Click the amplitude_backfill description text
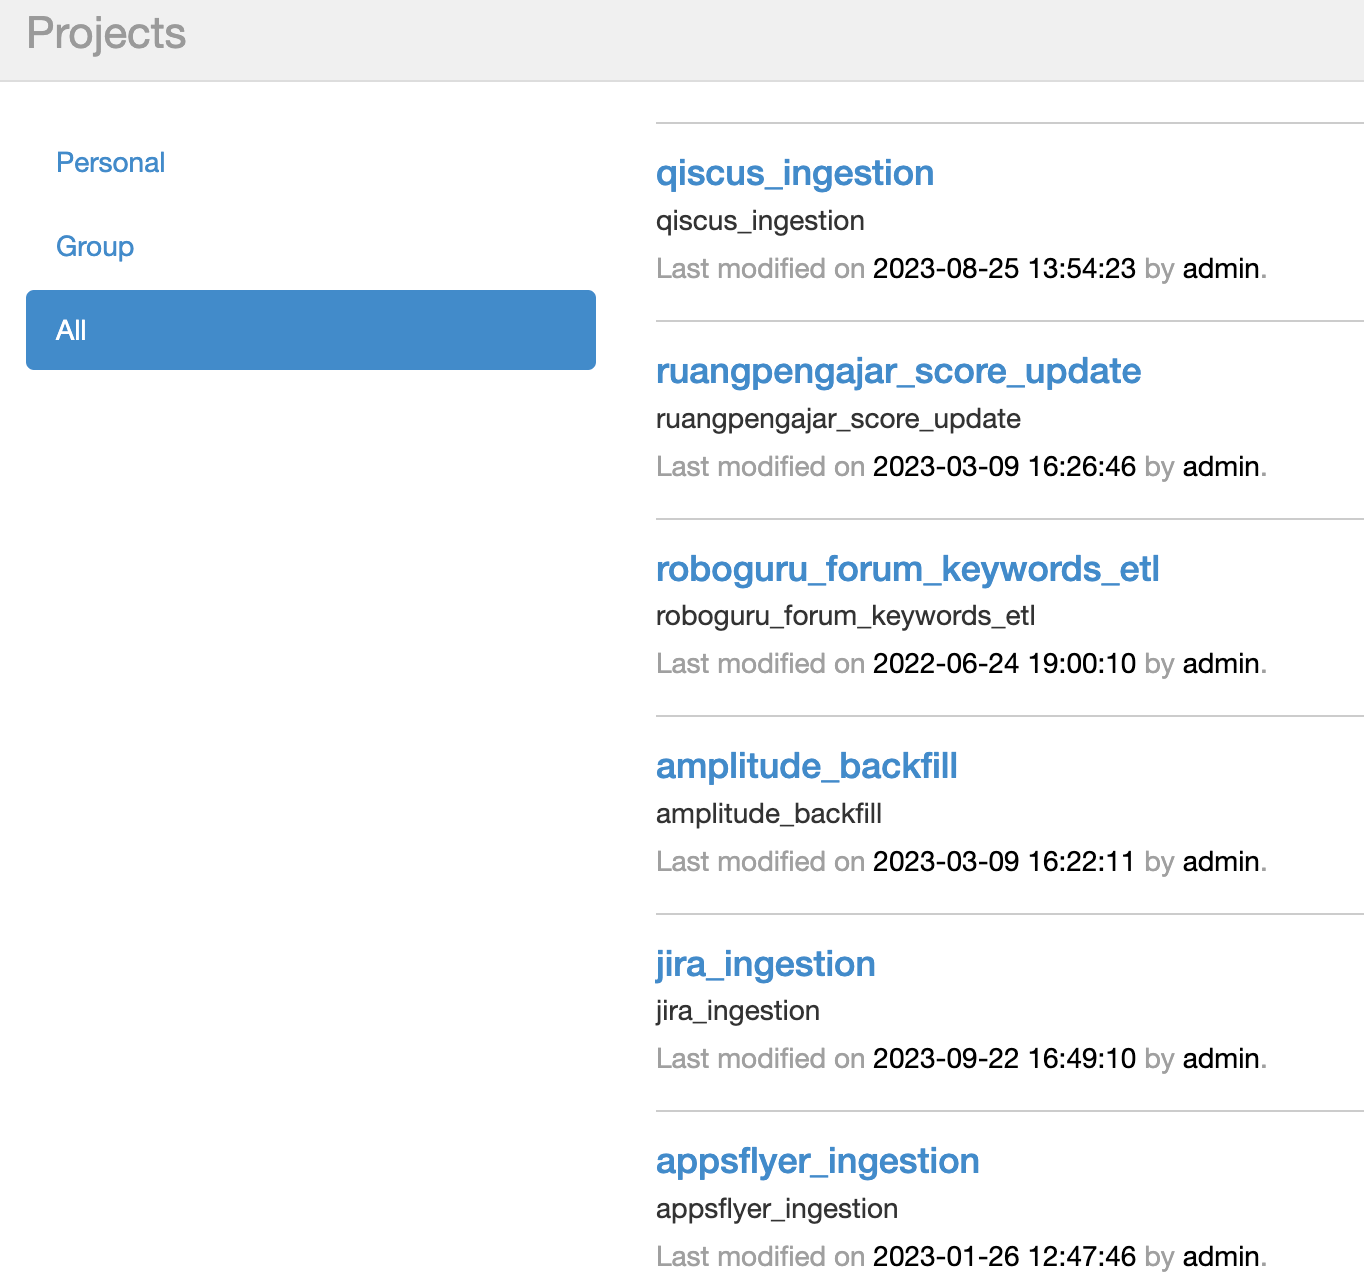 coord(768,814)
